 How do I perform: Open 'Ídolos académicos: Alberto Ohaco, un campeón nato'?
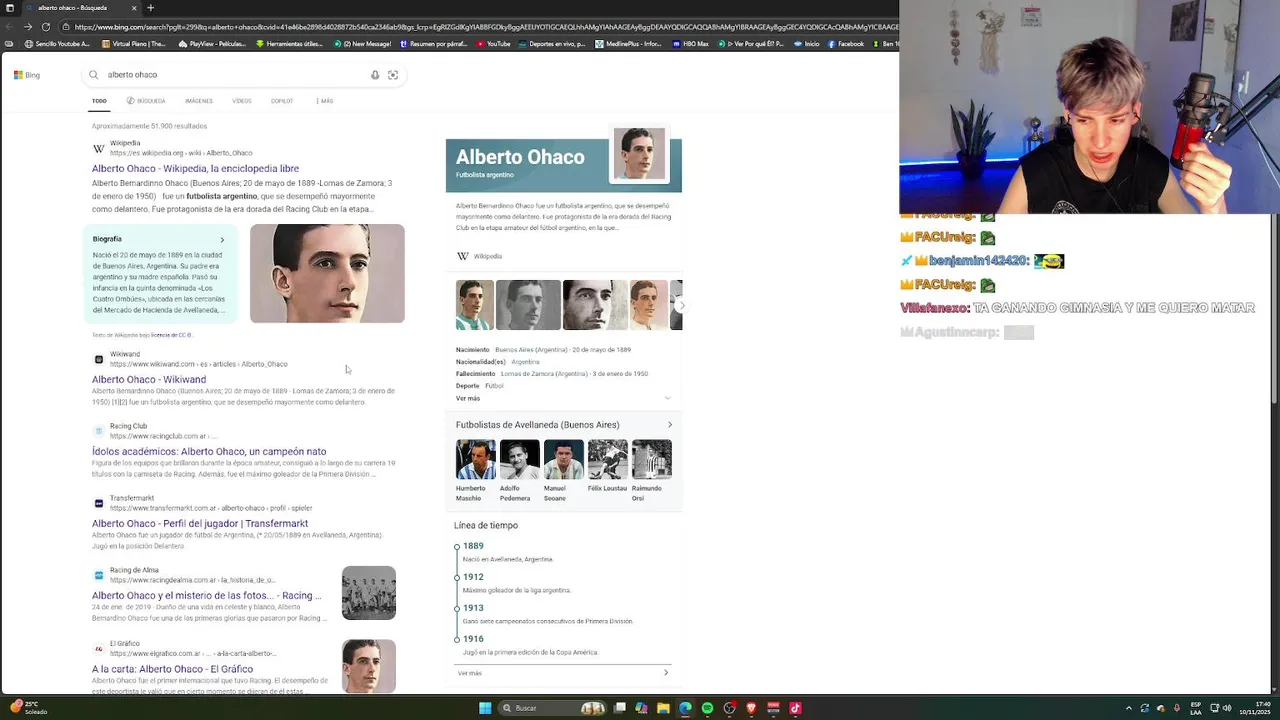coord(209,452)
